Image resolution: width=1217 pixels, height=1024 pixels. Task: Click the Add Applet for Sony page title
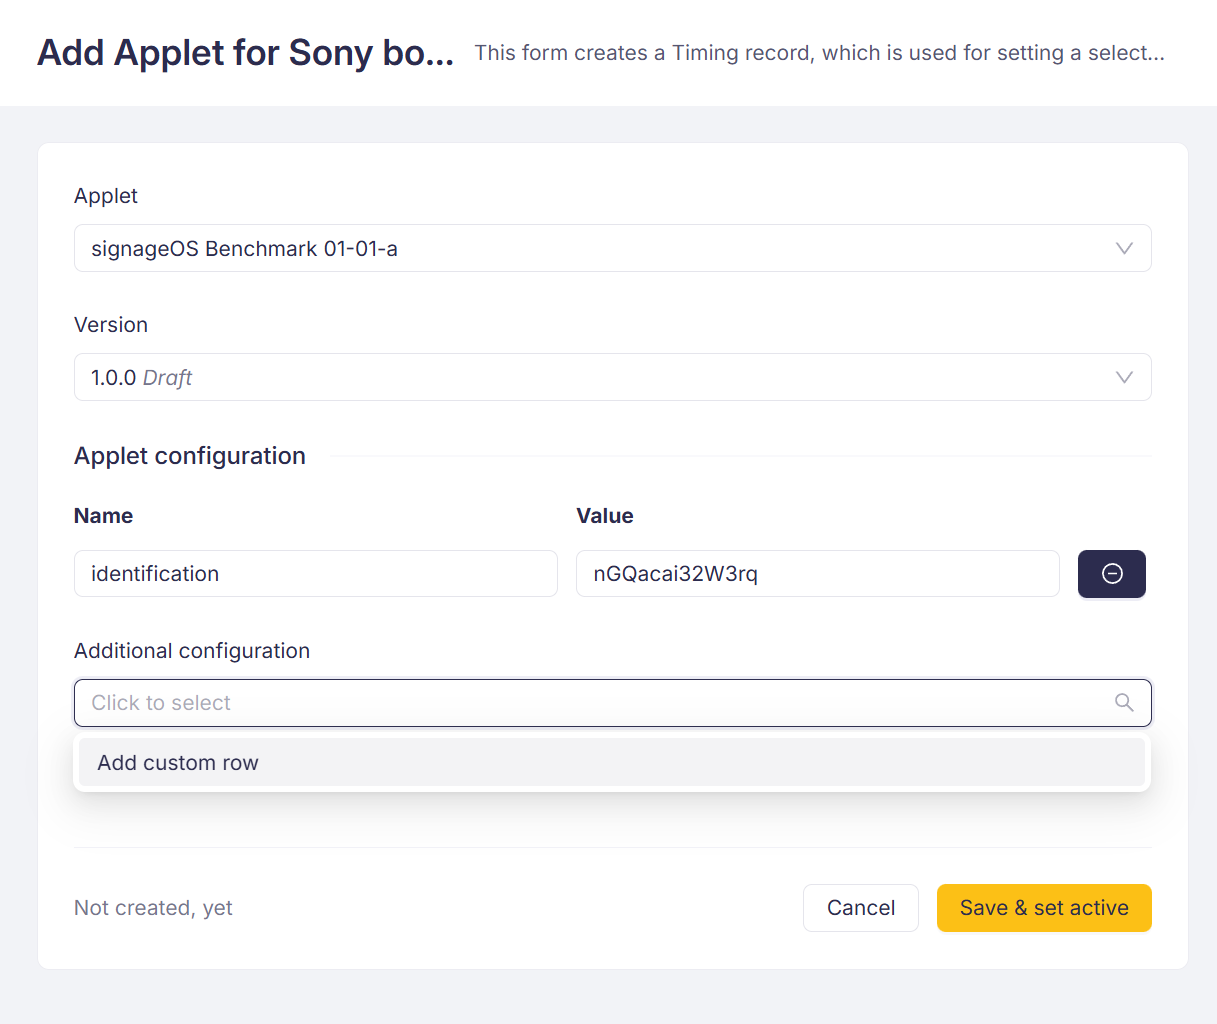point(245,53)
